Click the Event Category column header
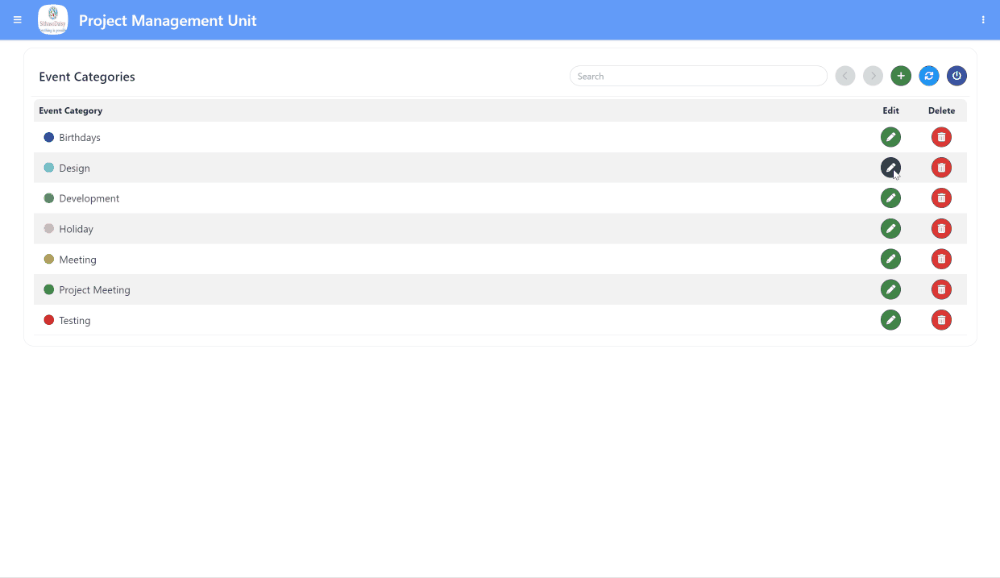The width and height of the screenshot is (1000, 578). (71, 111)
